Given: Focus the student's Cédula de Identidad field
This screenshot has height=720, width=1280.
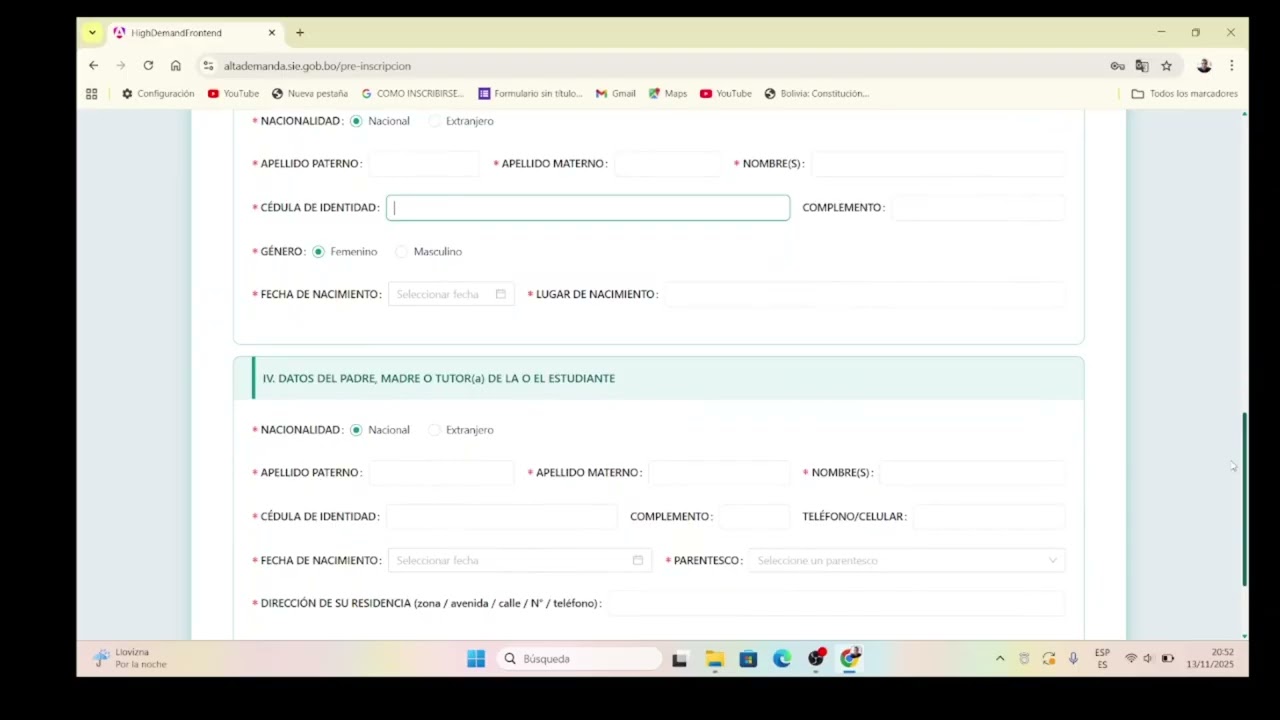Looking at the screenshot, I should tap(588, 208).
